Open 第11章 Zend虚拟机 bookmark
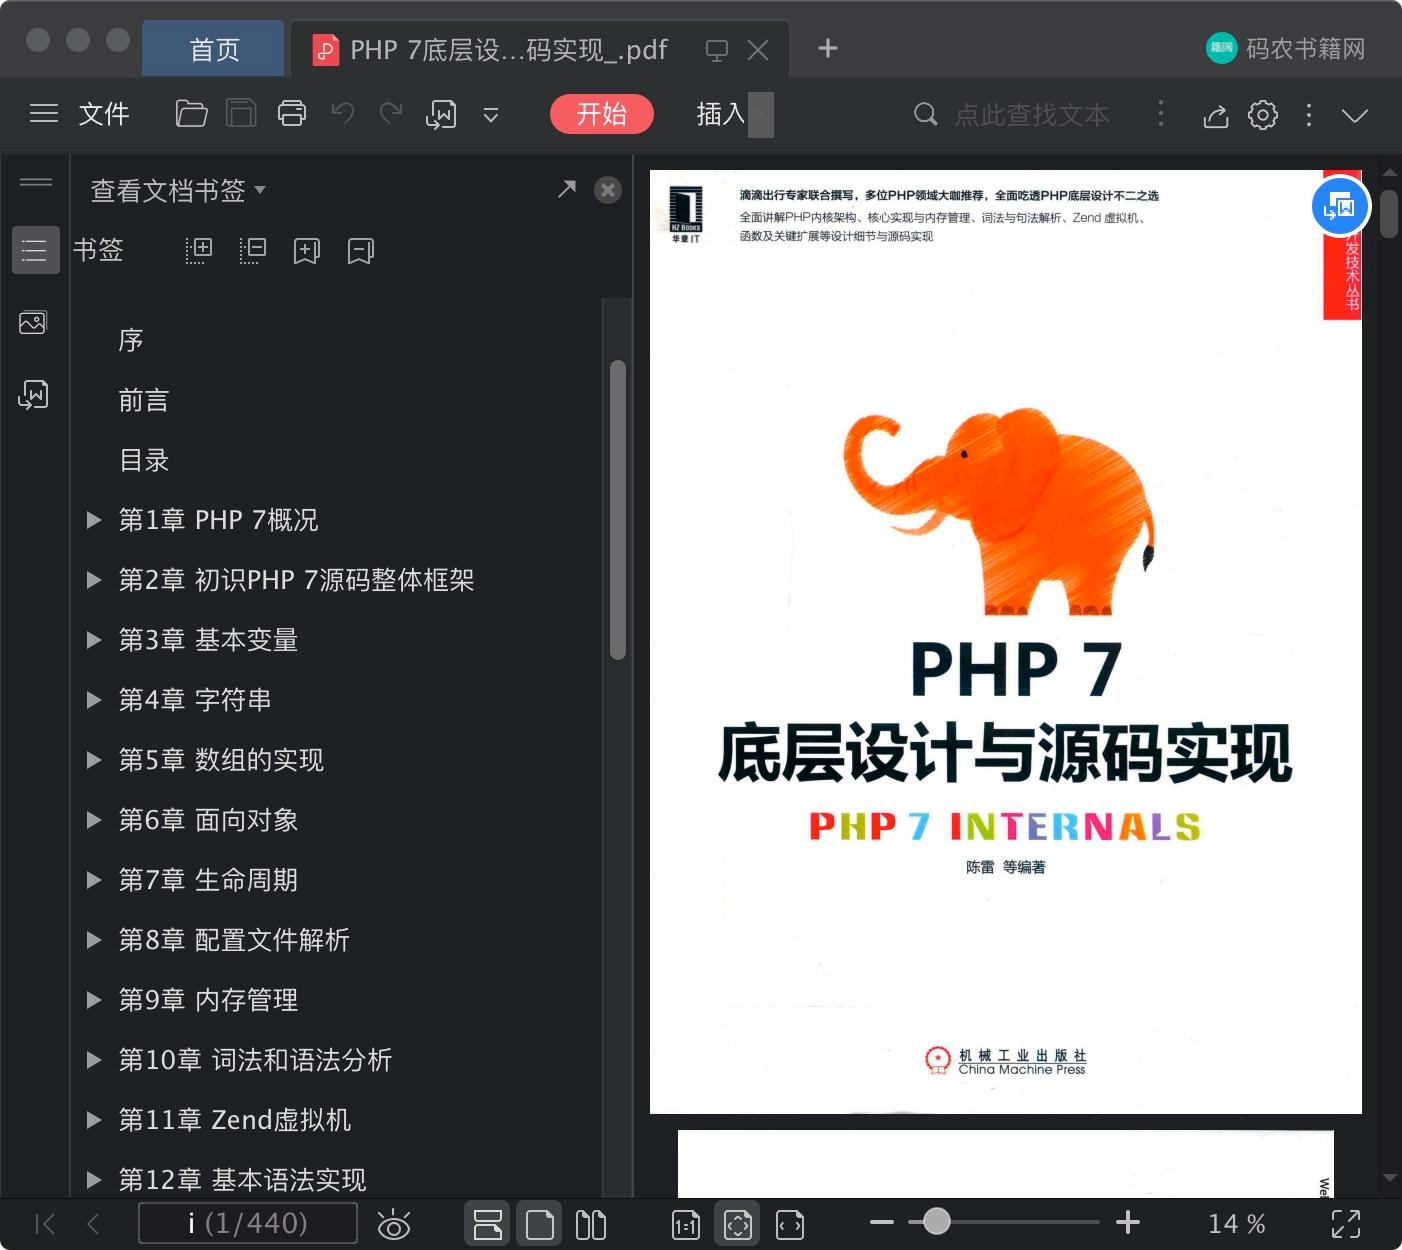This screenshot has height=1250, width=1402. tap(235, 1120)
